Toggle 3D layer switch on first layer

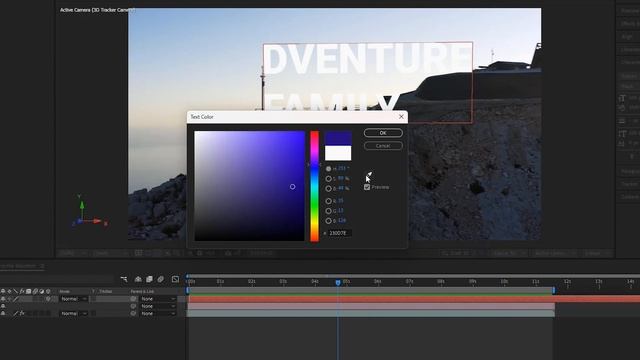48,299
